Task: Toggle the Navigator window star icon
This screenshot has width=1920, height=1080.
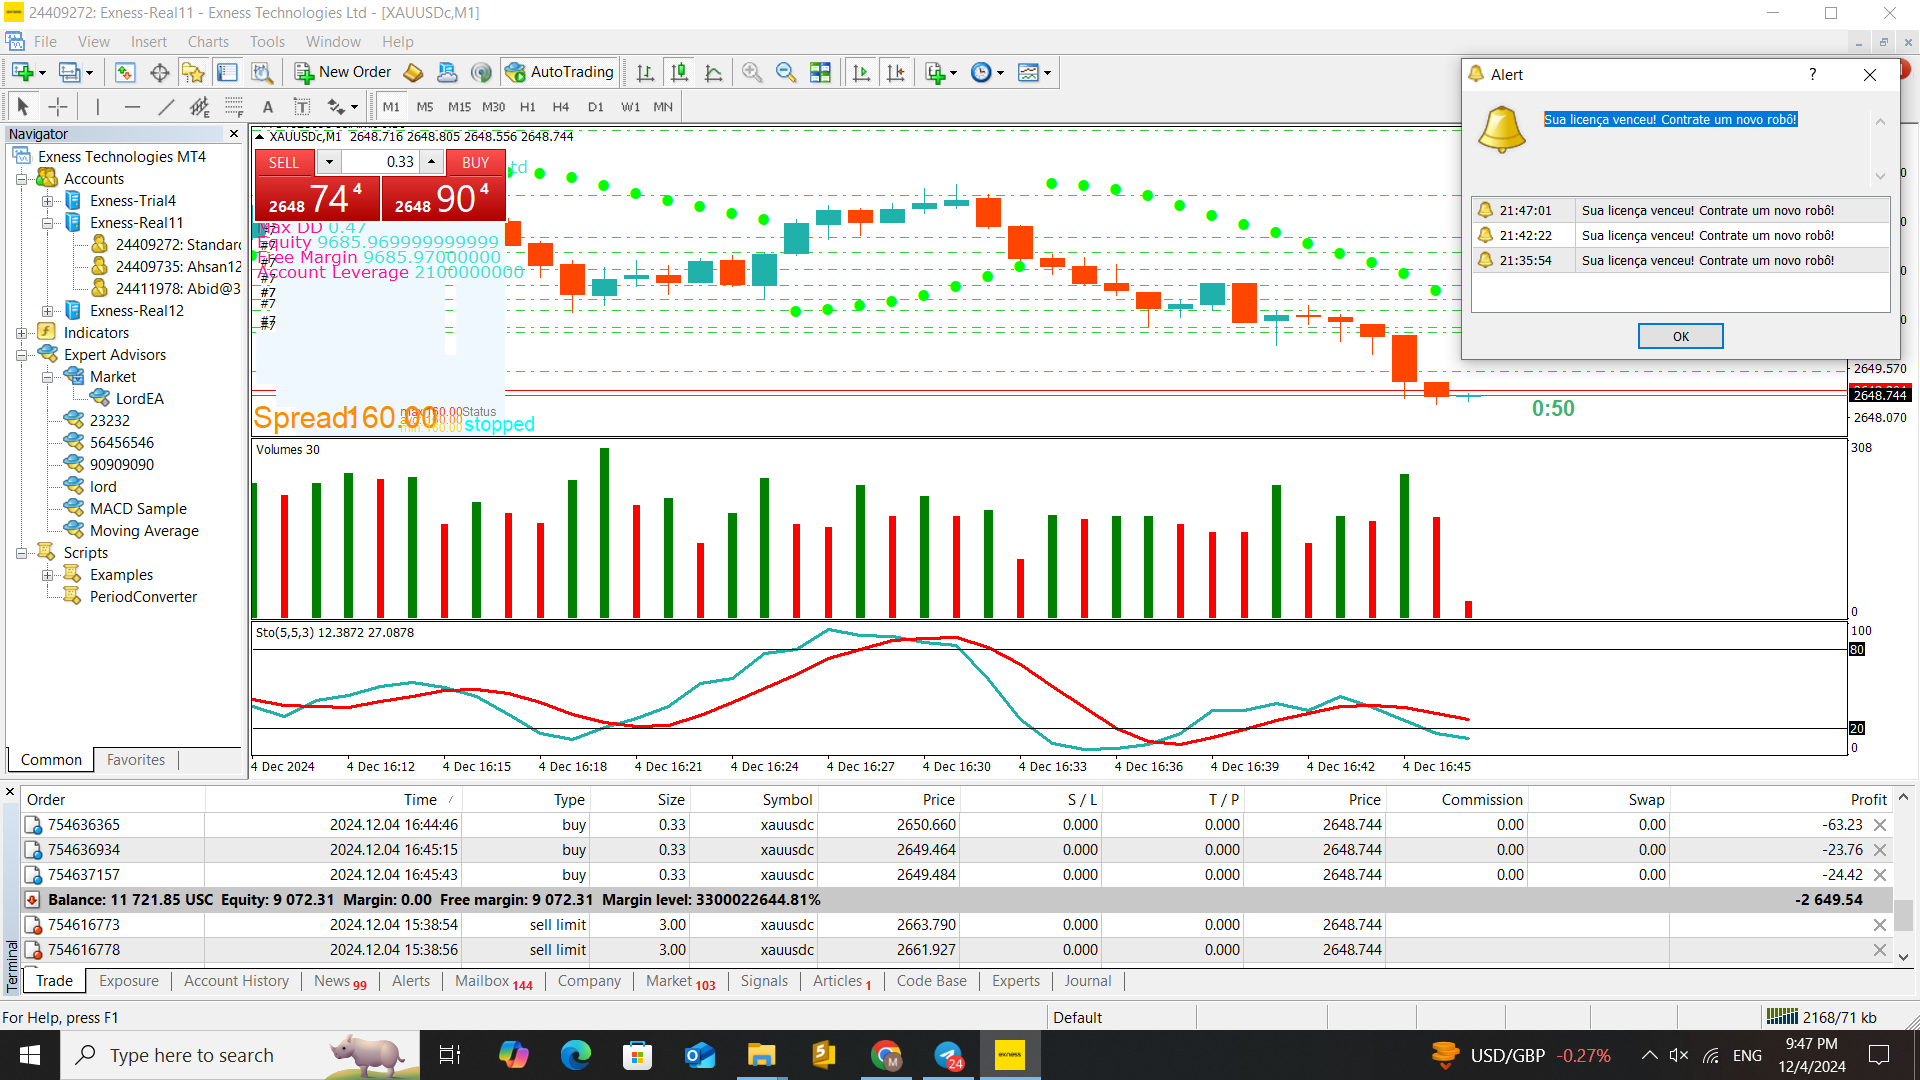Action: [193, 72]
